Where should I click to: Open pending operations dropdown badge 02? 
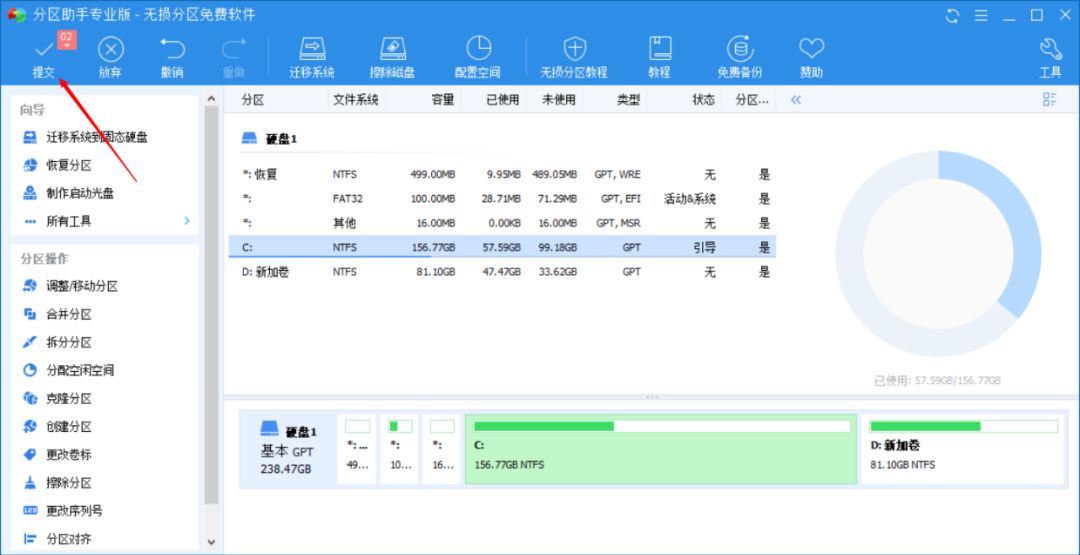click(67, 39)
